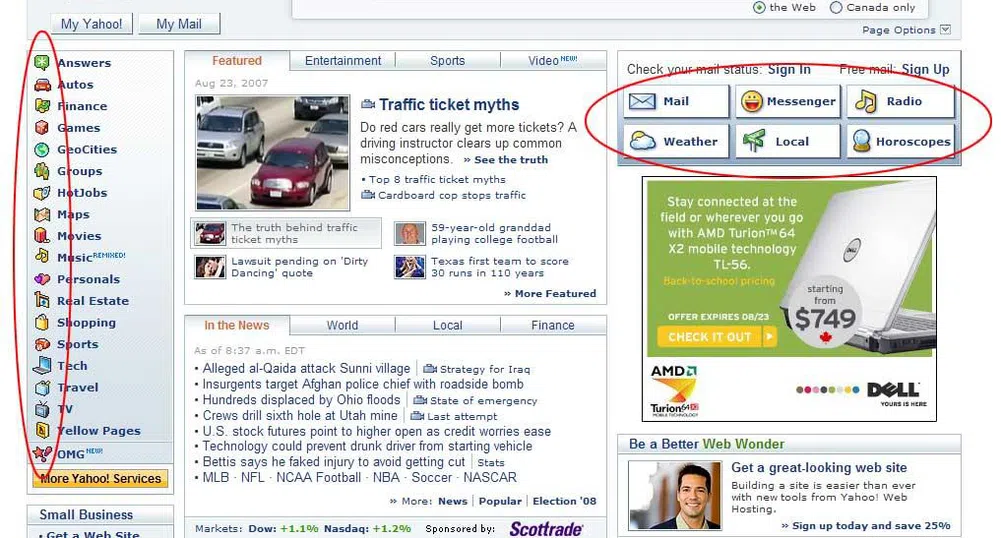Open the Answers icon in sidebar
This screenshot has width=1001, height=538.
pos(42,63)
